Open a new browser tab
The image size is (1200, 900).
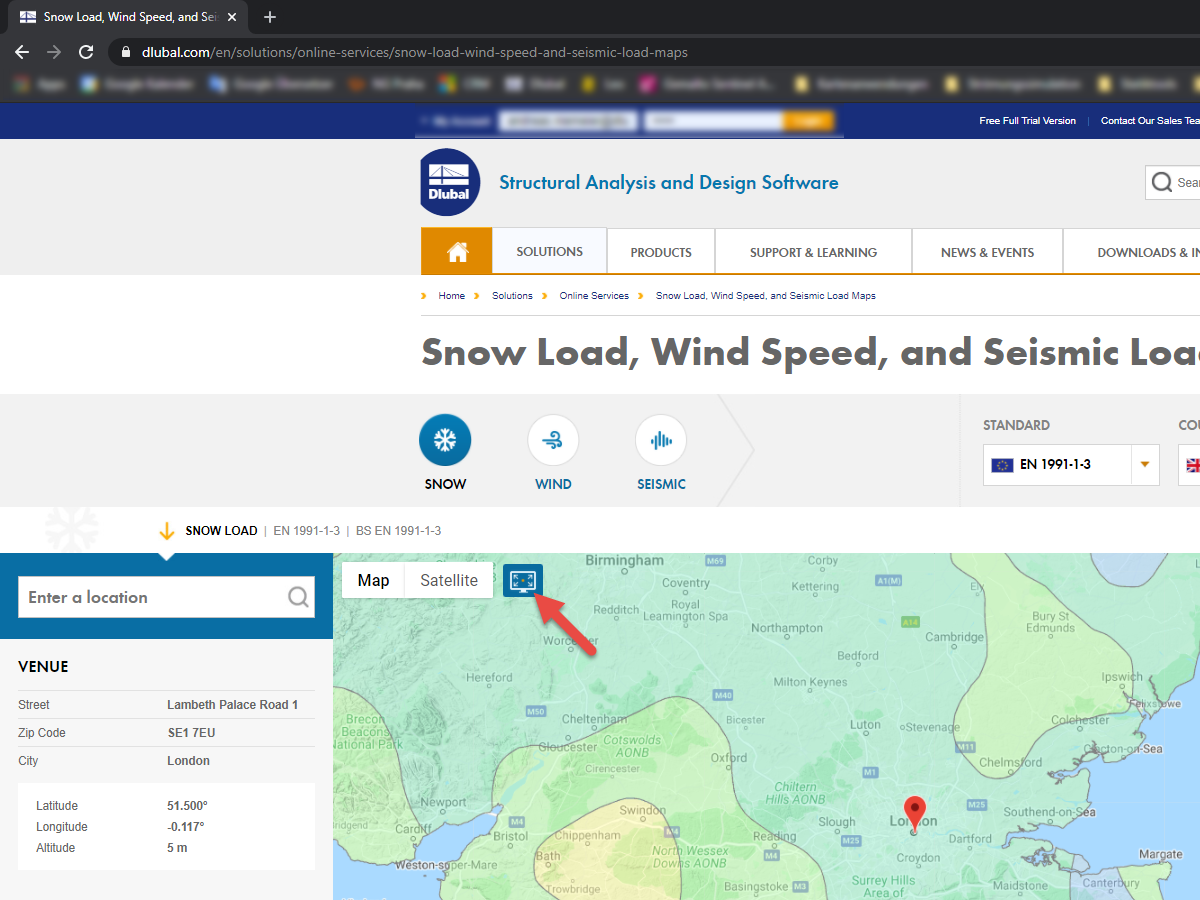click(x=270, y=17)
